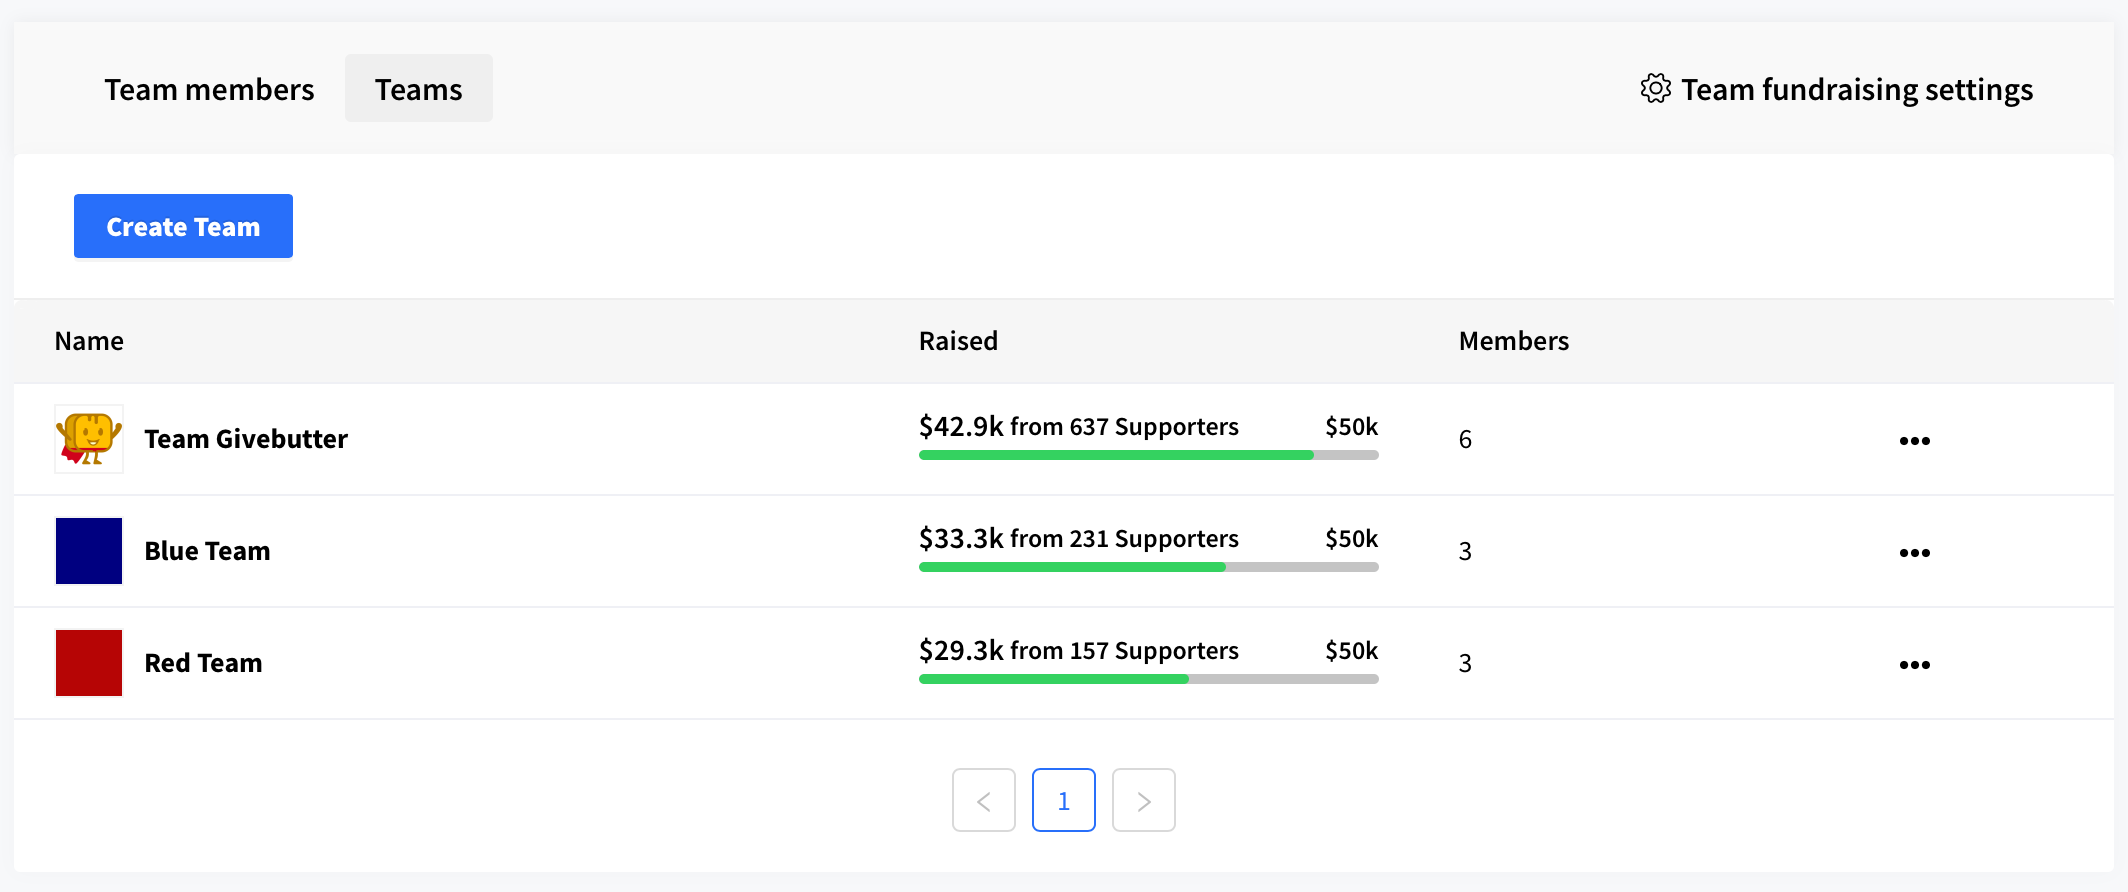Viewport: 2128px width, 892px height.
Task: Select page 1 in pagination
Action: [1064, 800]
